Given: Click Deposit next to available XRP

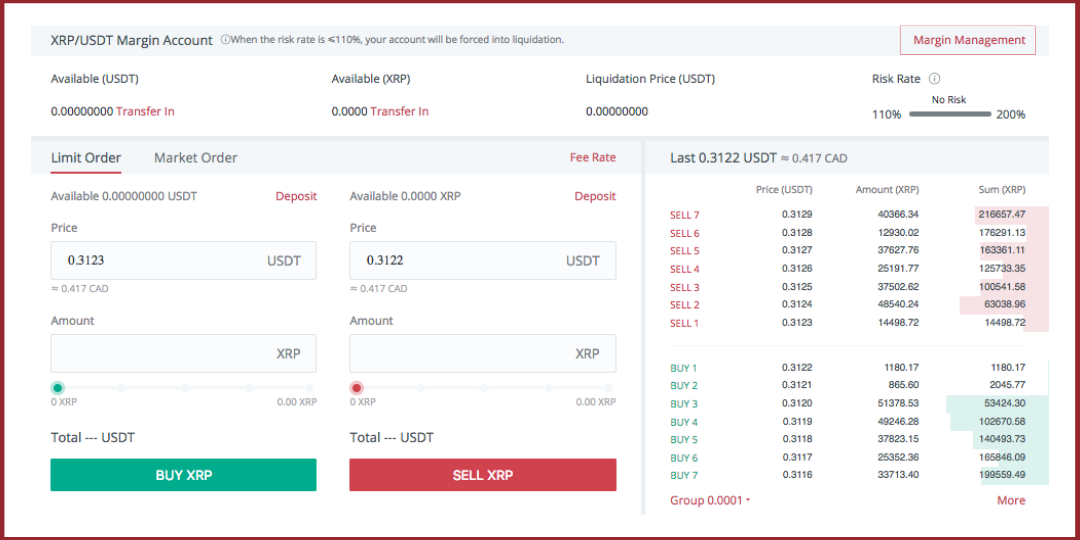Looking at the screenshot, I should 595,196.
